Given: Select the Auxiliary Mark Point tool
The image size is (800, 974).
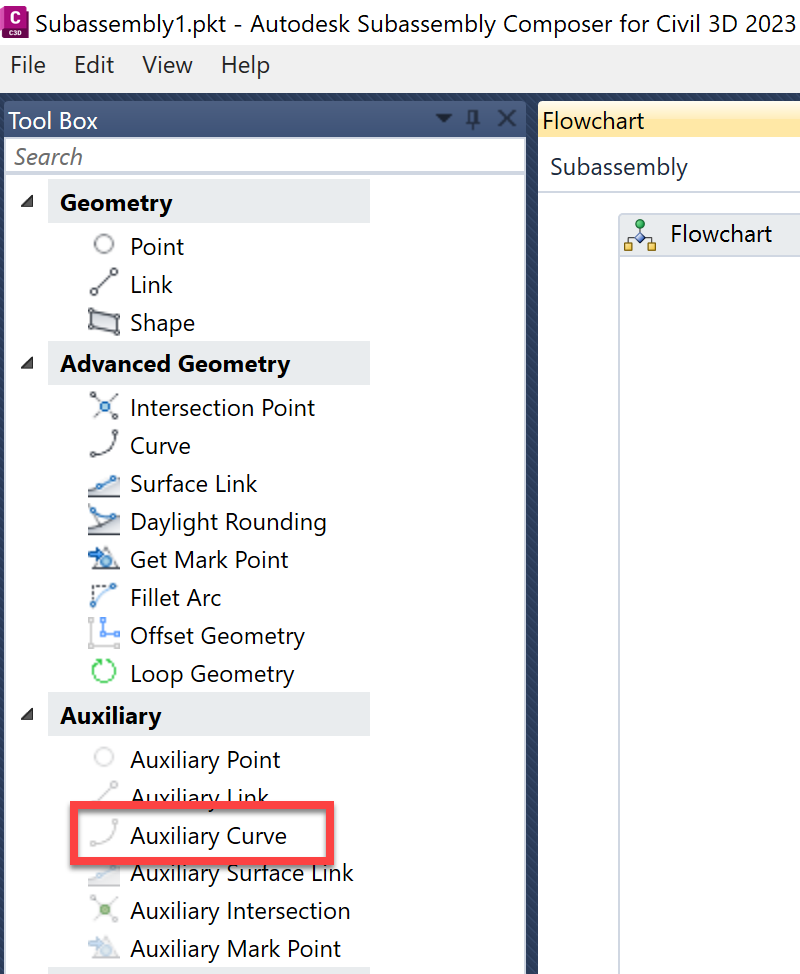Looking at the screenshot, I should click(x=236, y=948).
